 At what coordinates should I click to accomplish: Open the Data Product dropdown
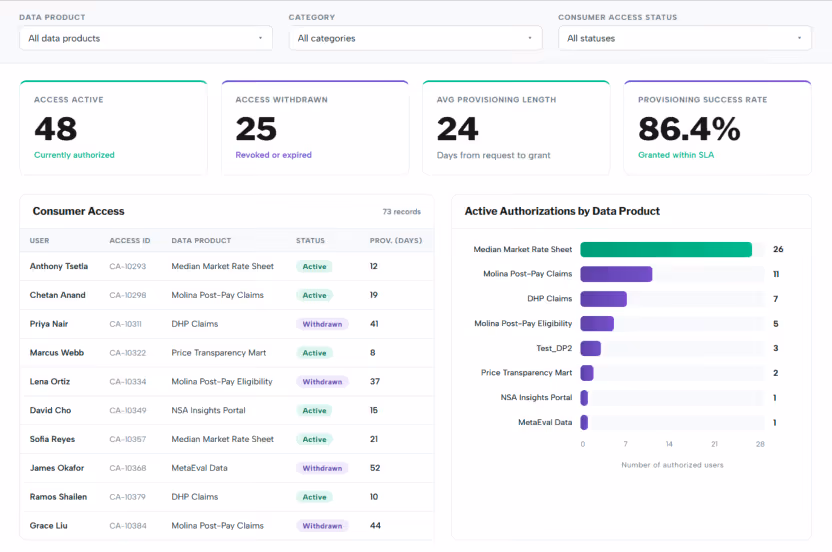click(146, 38)
